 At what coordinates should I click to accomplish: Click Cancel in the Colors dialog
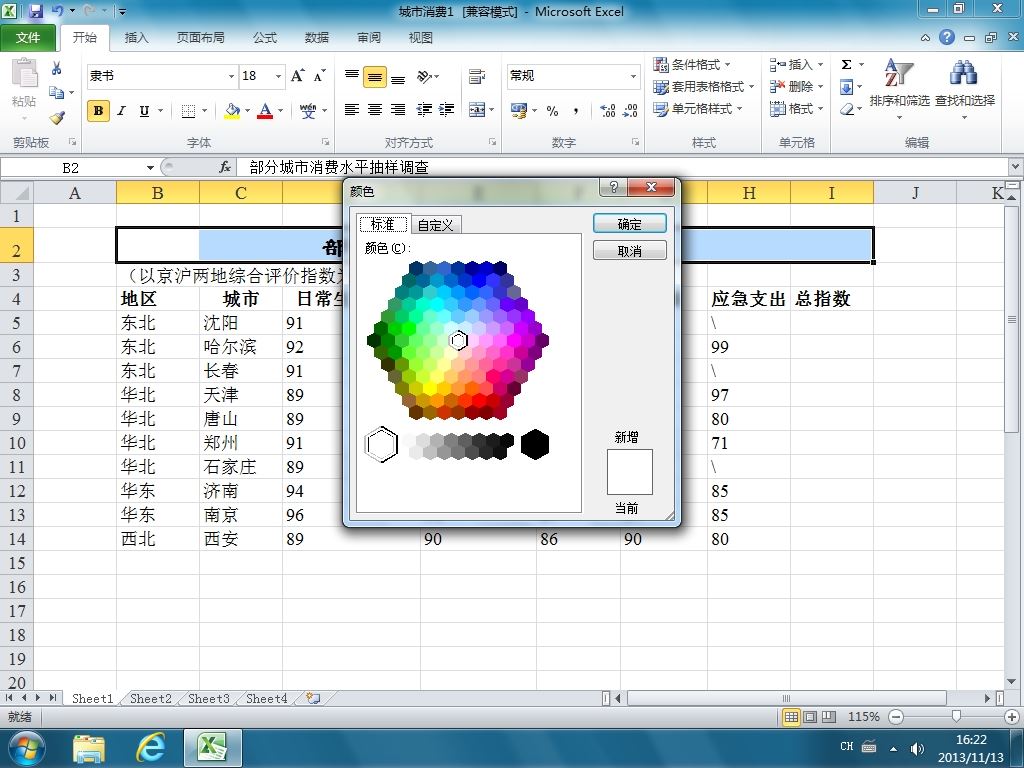[x=630, y=251]
